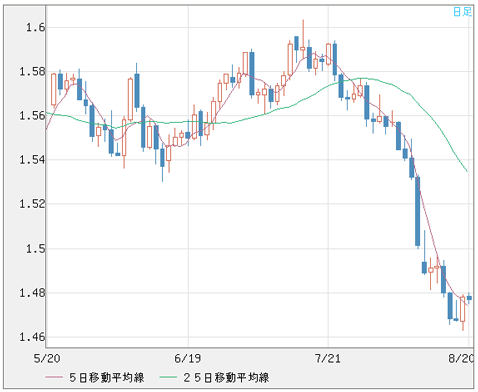Click the last blue candlestick near 1.48
Image resolution: width=478 pixels, height=392 pixels.
click(x=469, y=298)
